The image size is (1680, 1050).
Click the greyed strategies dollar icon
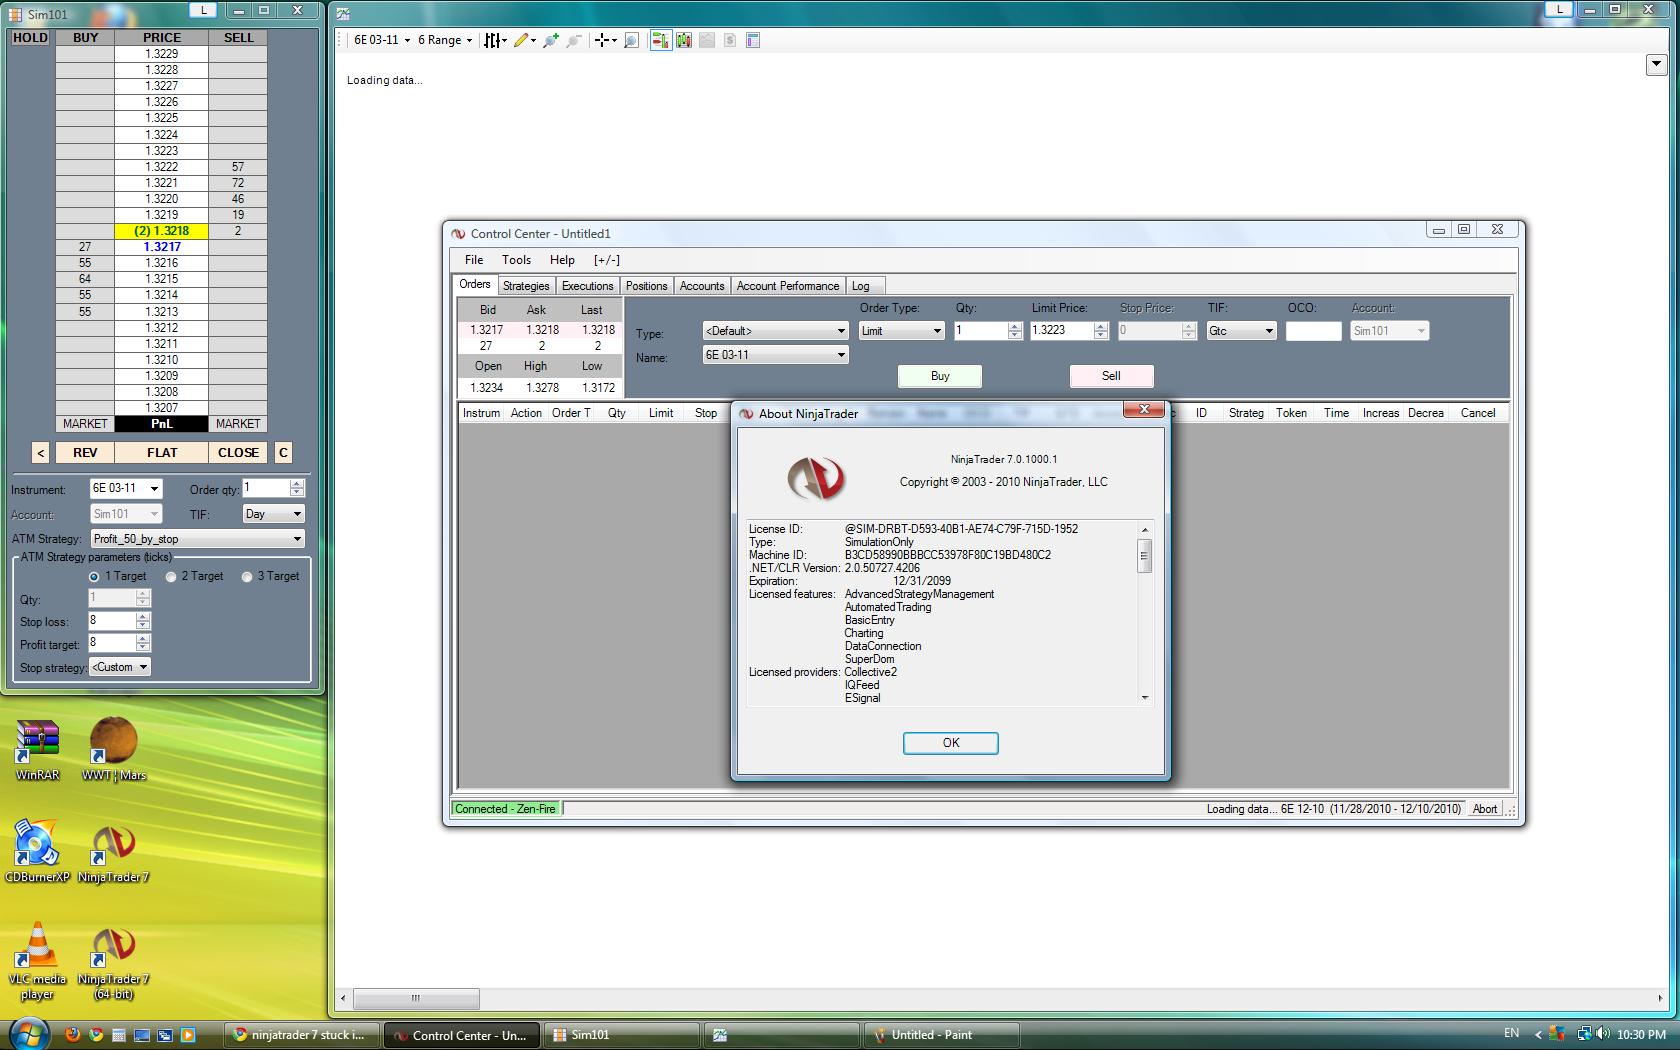730,40
